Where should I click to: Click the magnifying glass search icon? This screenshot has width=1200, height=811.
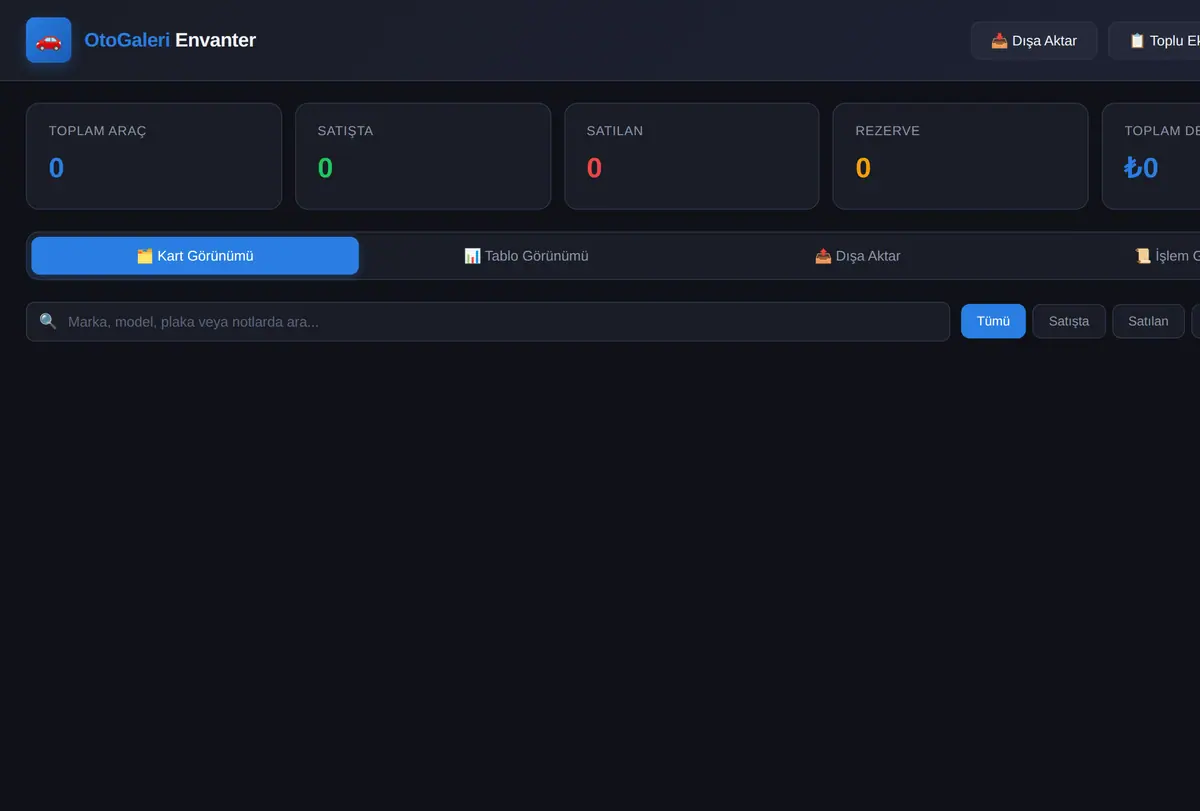pyautogui.click(x=48, y=322)
